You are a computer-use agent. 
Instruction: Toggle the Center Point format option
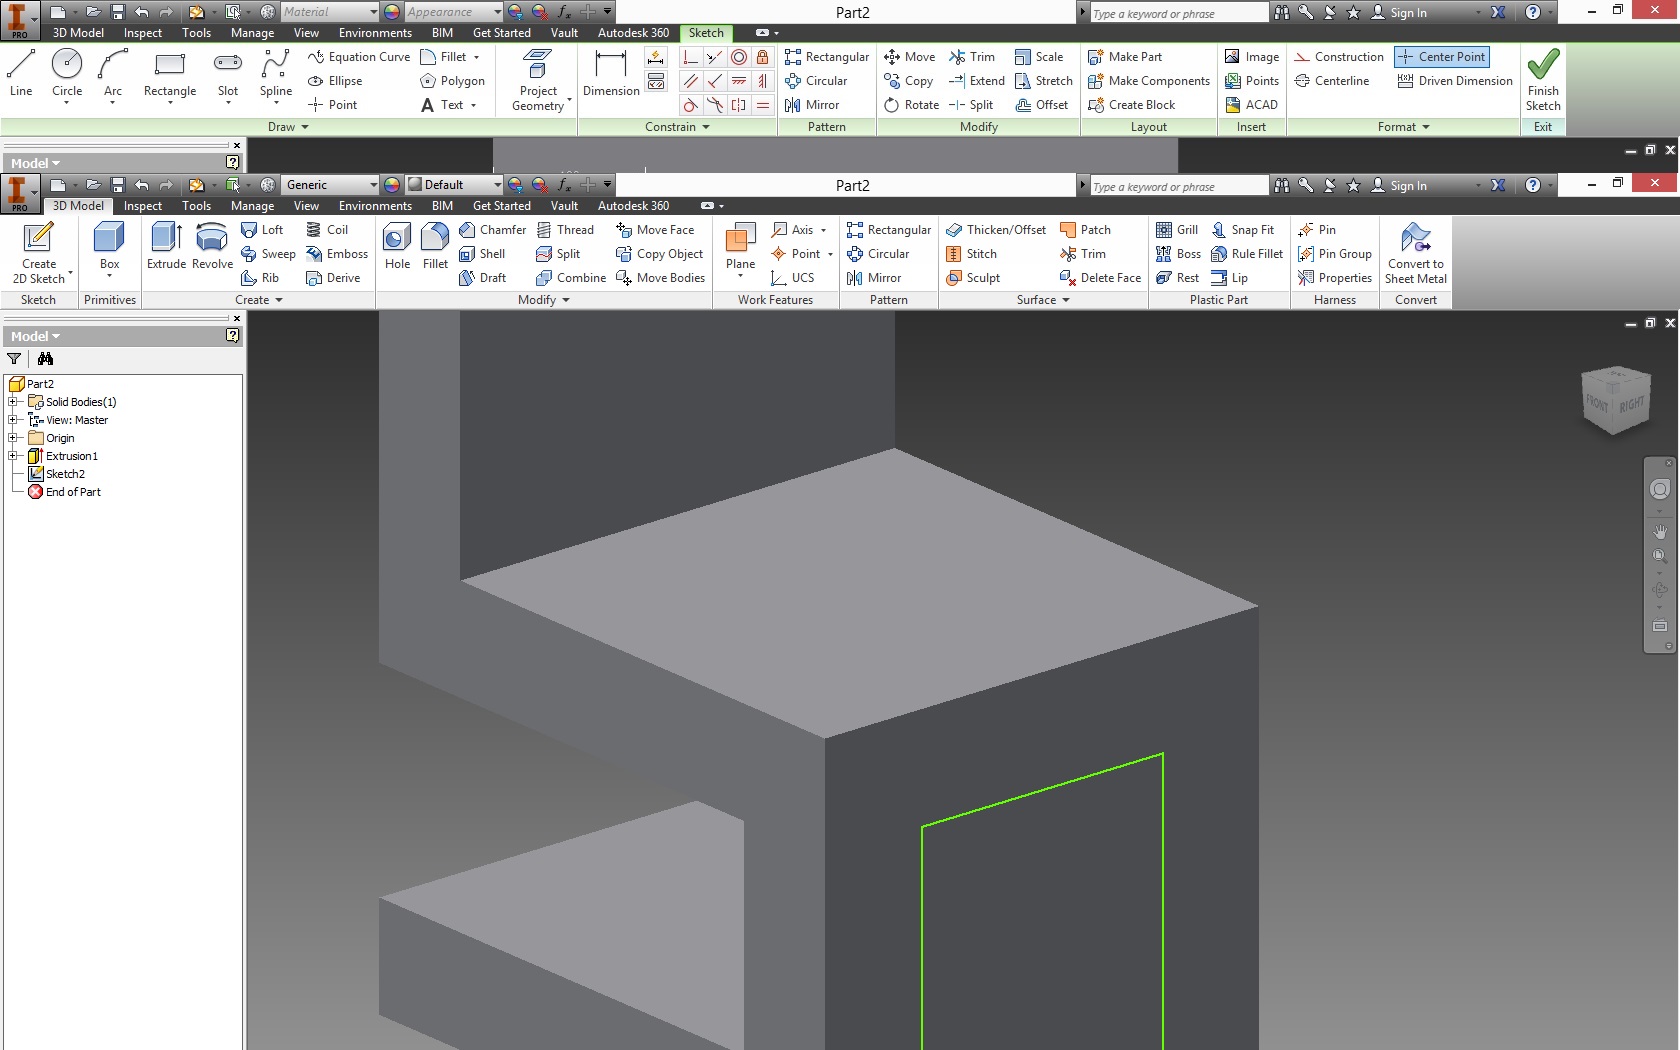pos(1442,57)
